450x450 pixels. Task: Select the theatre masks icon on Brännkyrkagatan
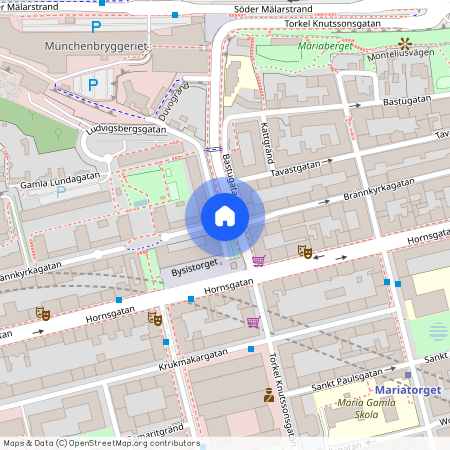click(x=305, y=252)
